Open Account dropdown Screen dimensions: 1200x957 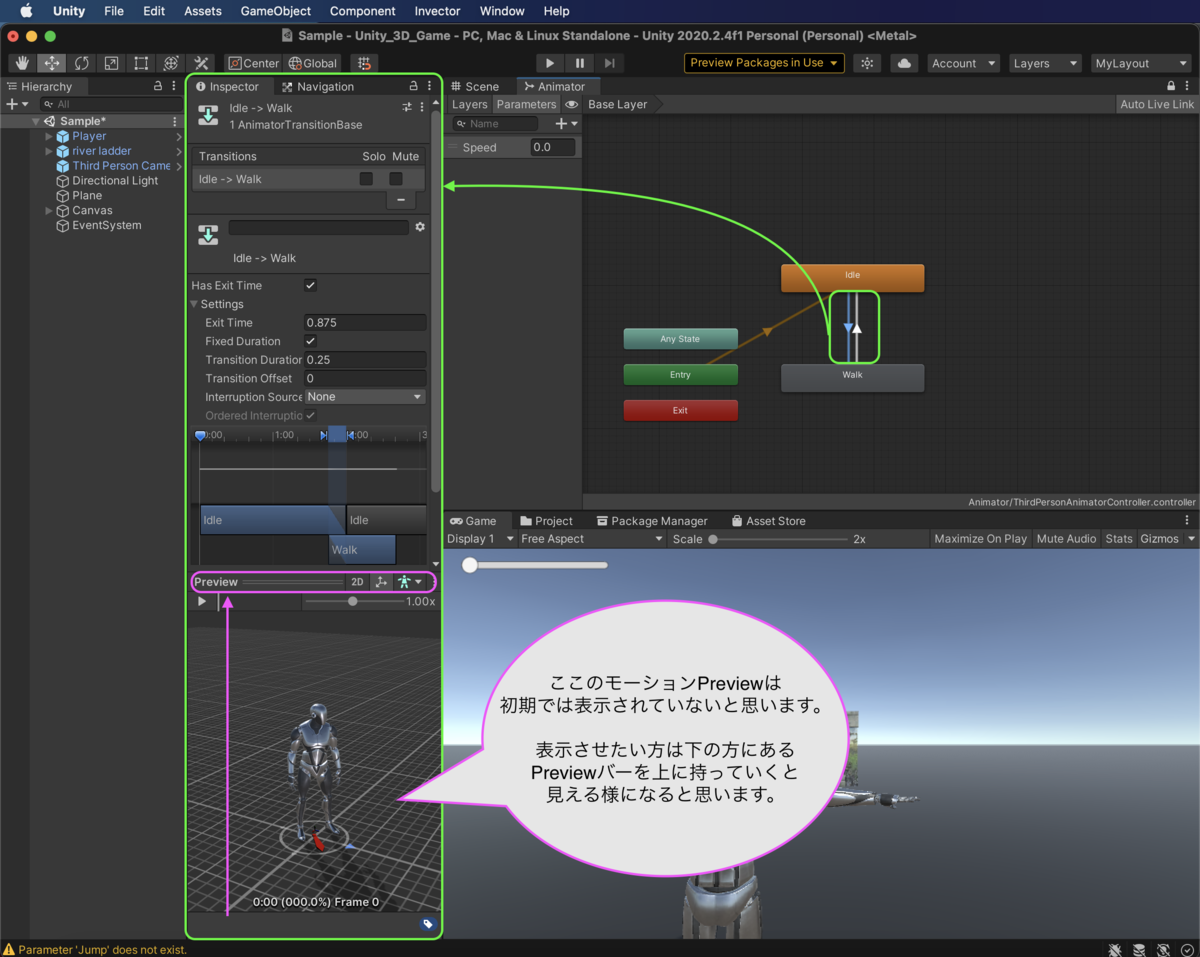pyautogui.click(x=964, y=63)
